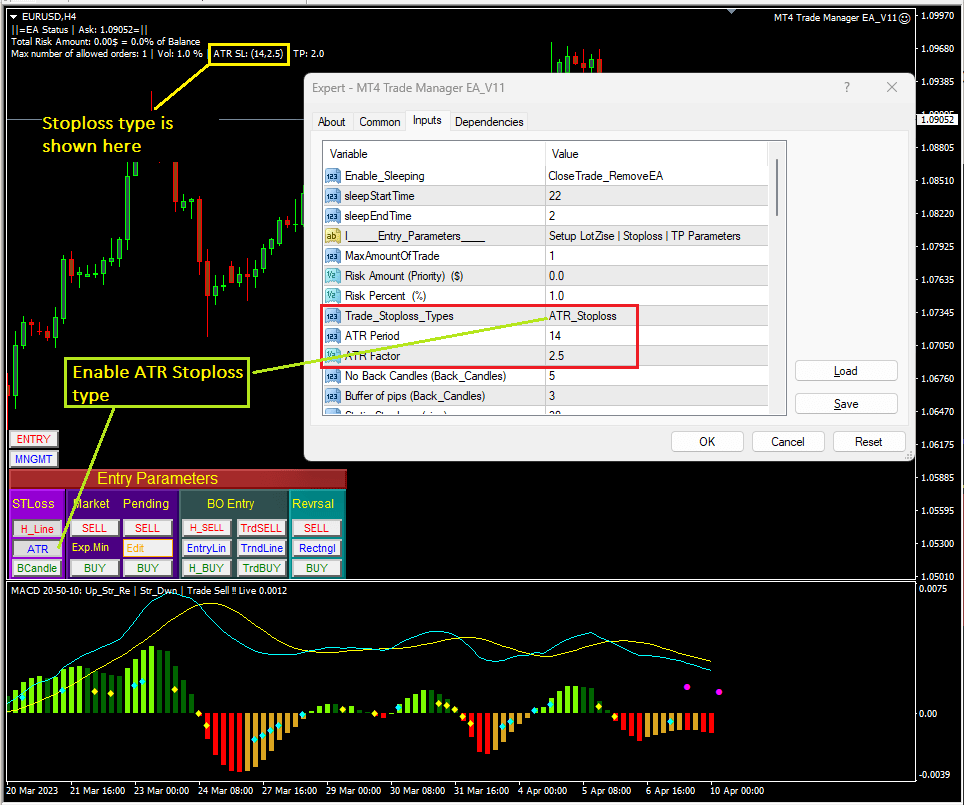Click the Load button
The image size is (964, 805).
845,371
